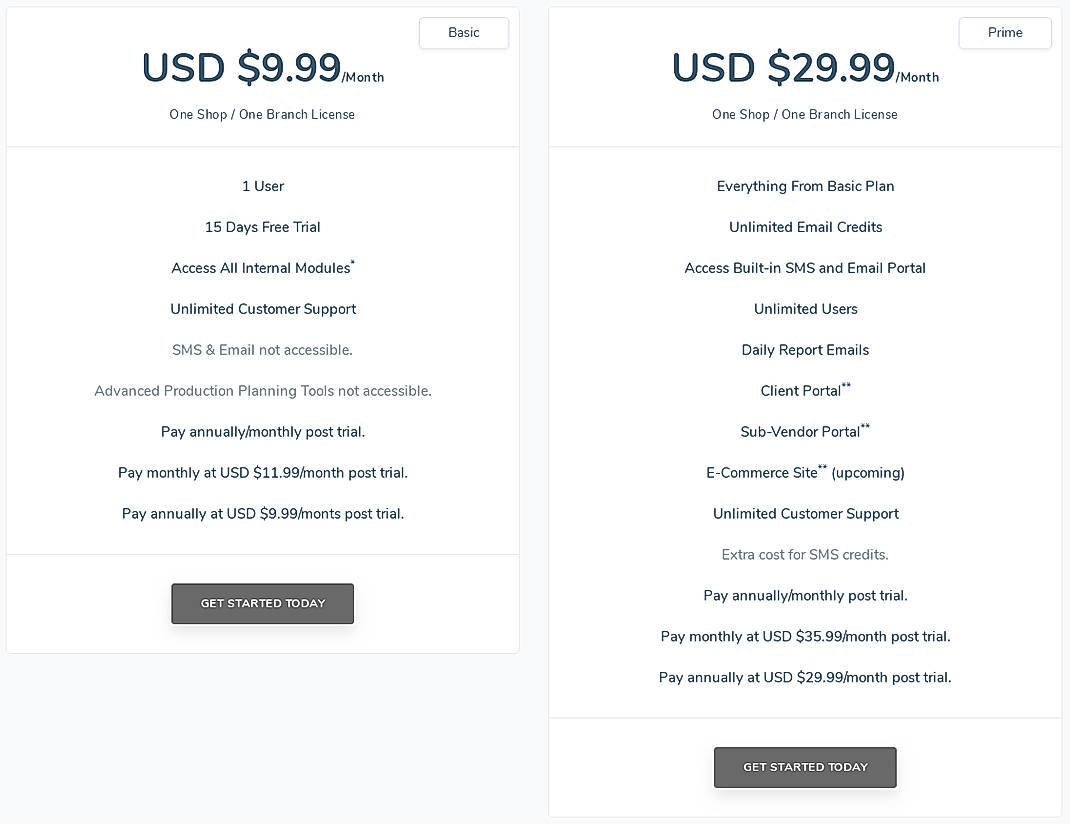Click the USD $29.99/Month price heading
Viewport: 1070px width, 824px height.
pos(805,67)
